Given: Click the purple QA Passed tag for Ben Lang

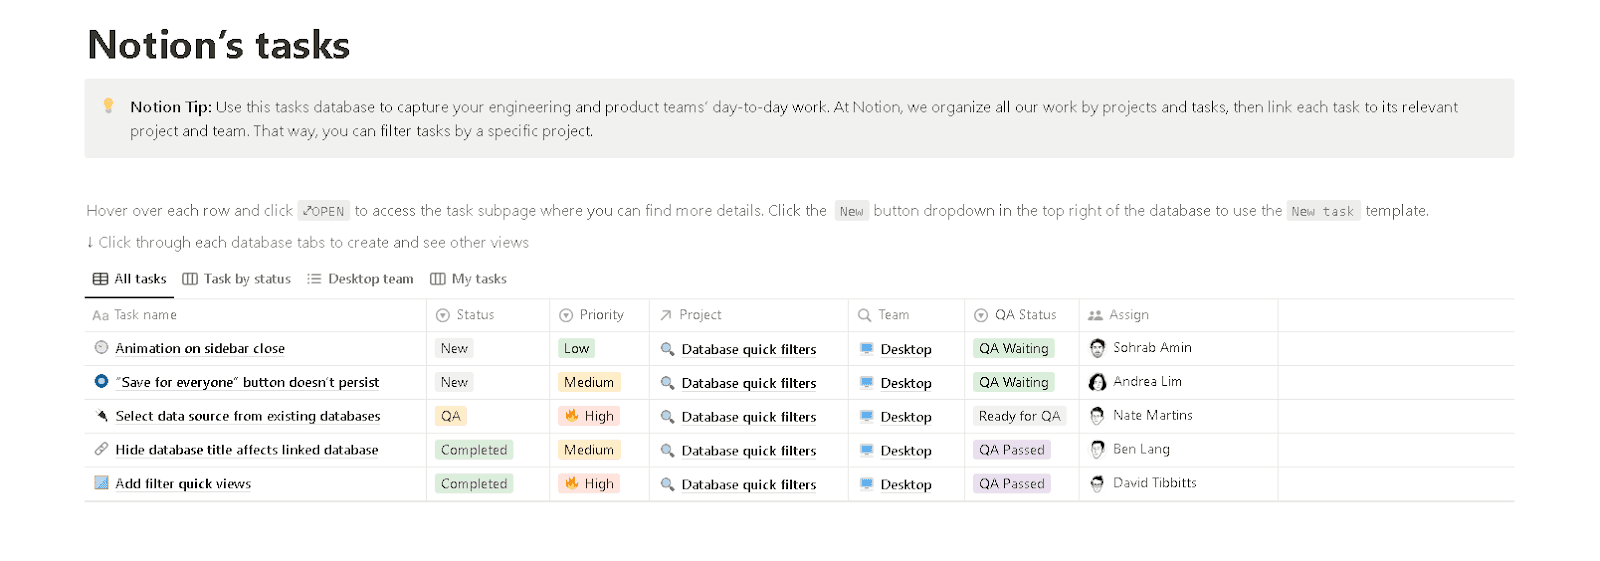Looking at the screenshot, I should pos(1011,450).
